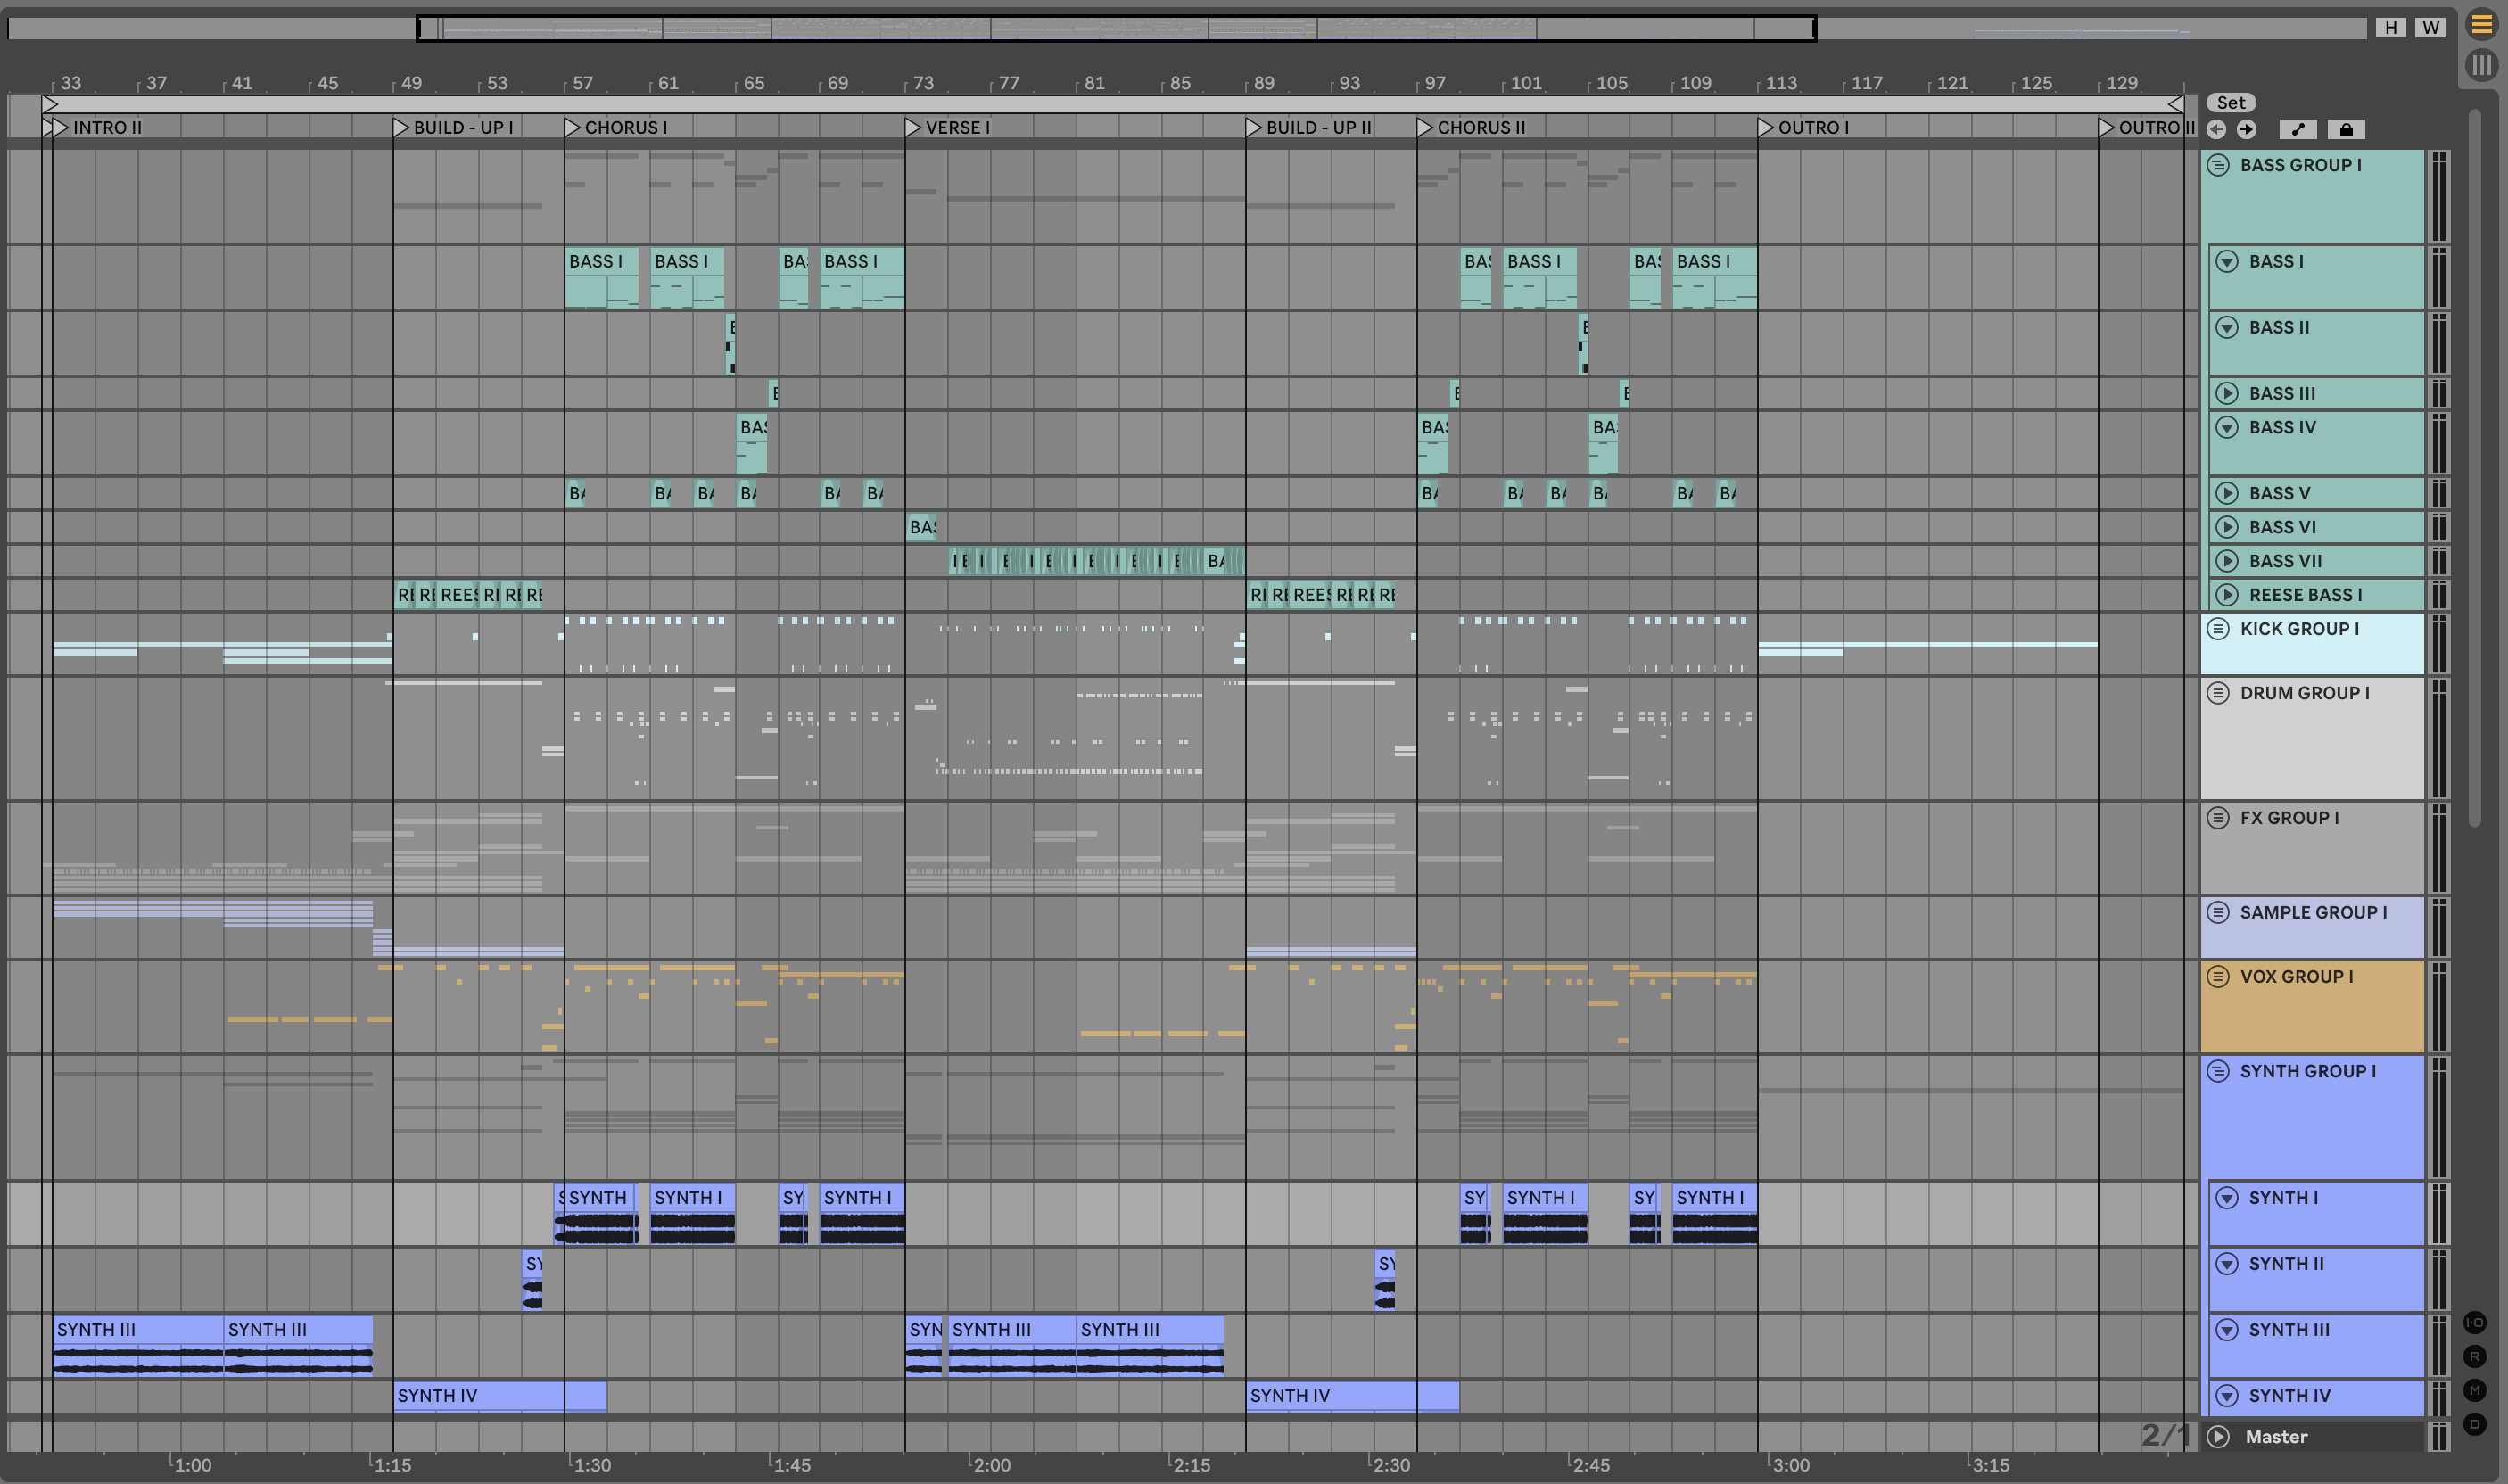The width and height of the screenshot is (2508, 1484).
Task: Expand the BASS VII track
Action: click(2227, 561)
